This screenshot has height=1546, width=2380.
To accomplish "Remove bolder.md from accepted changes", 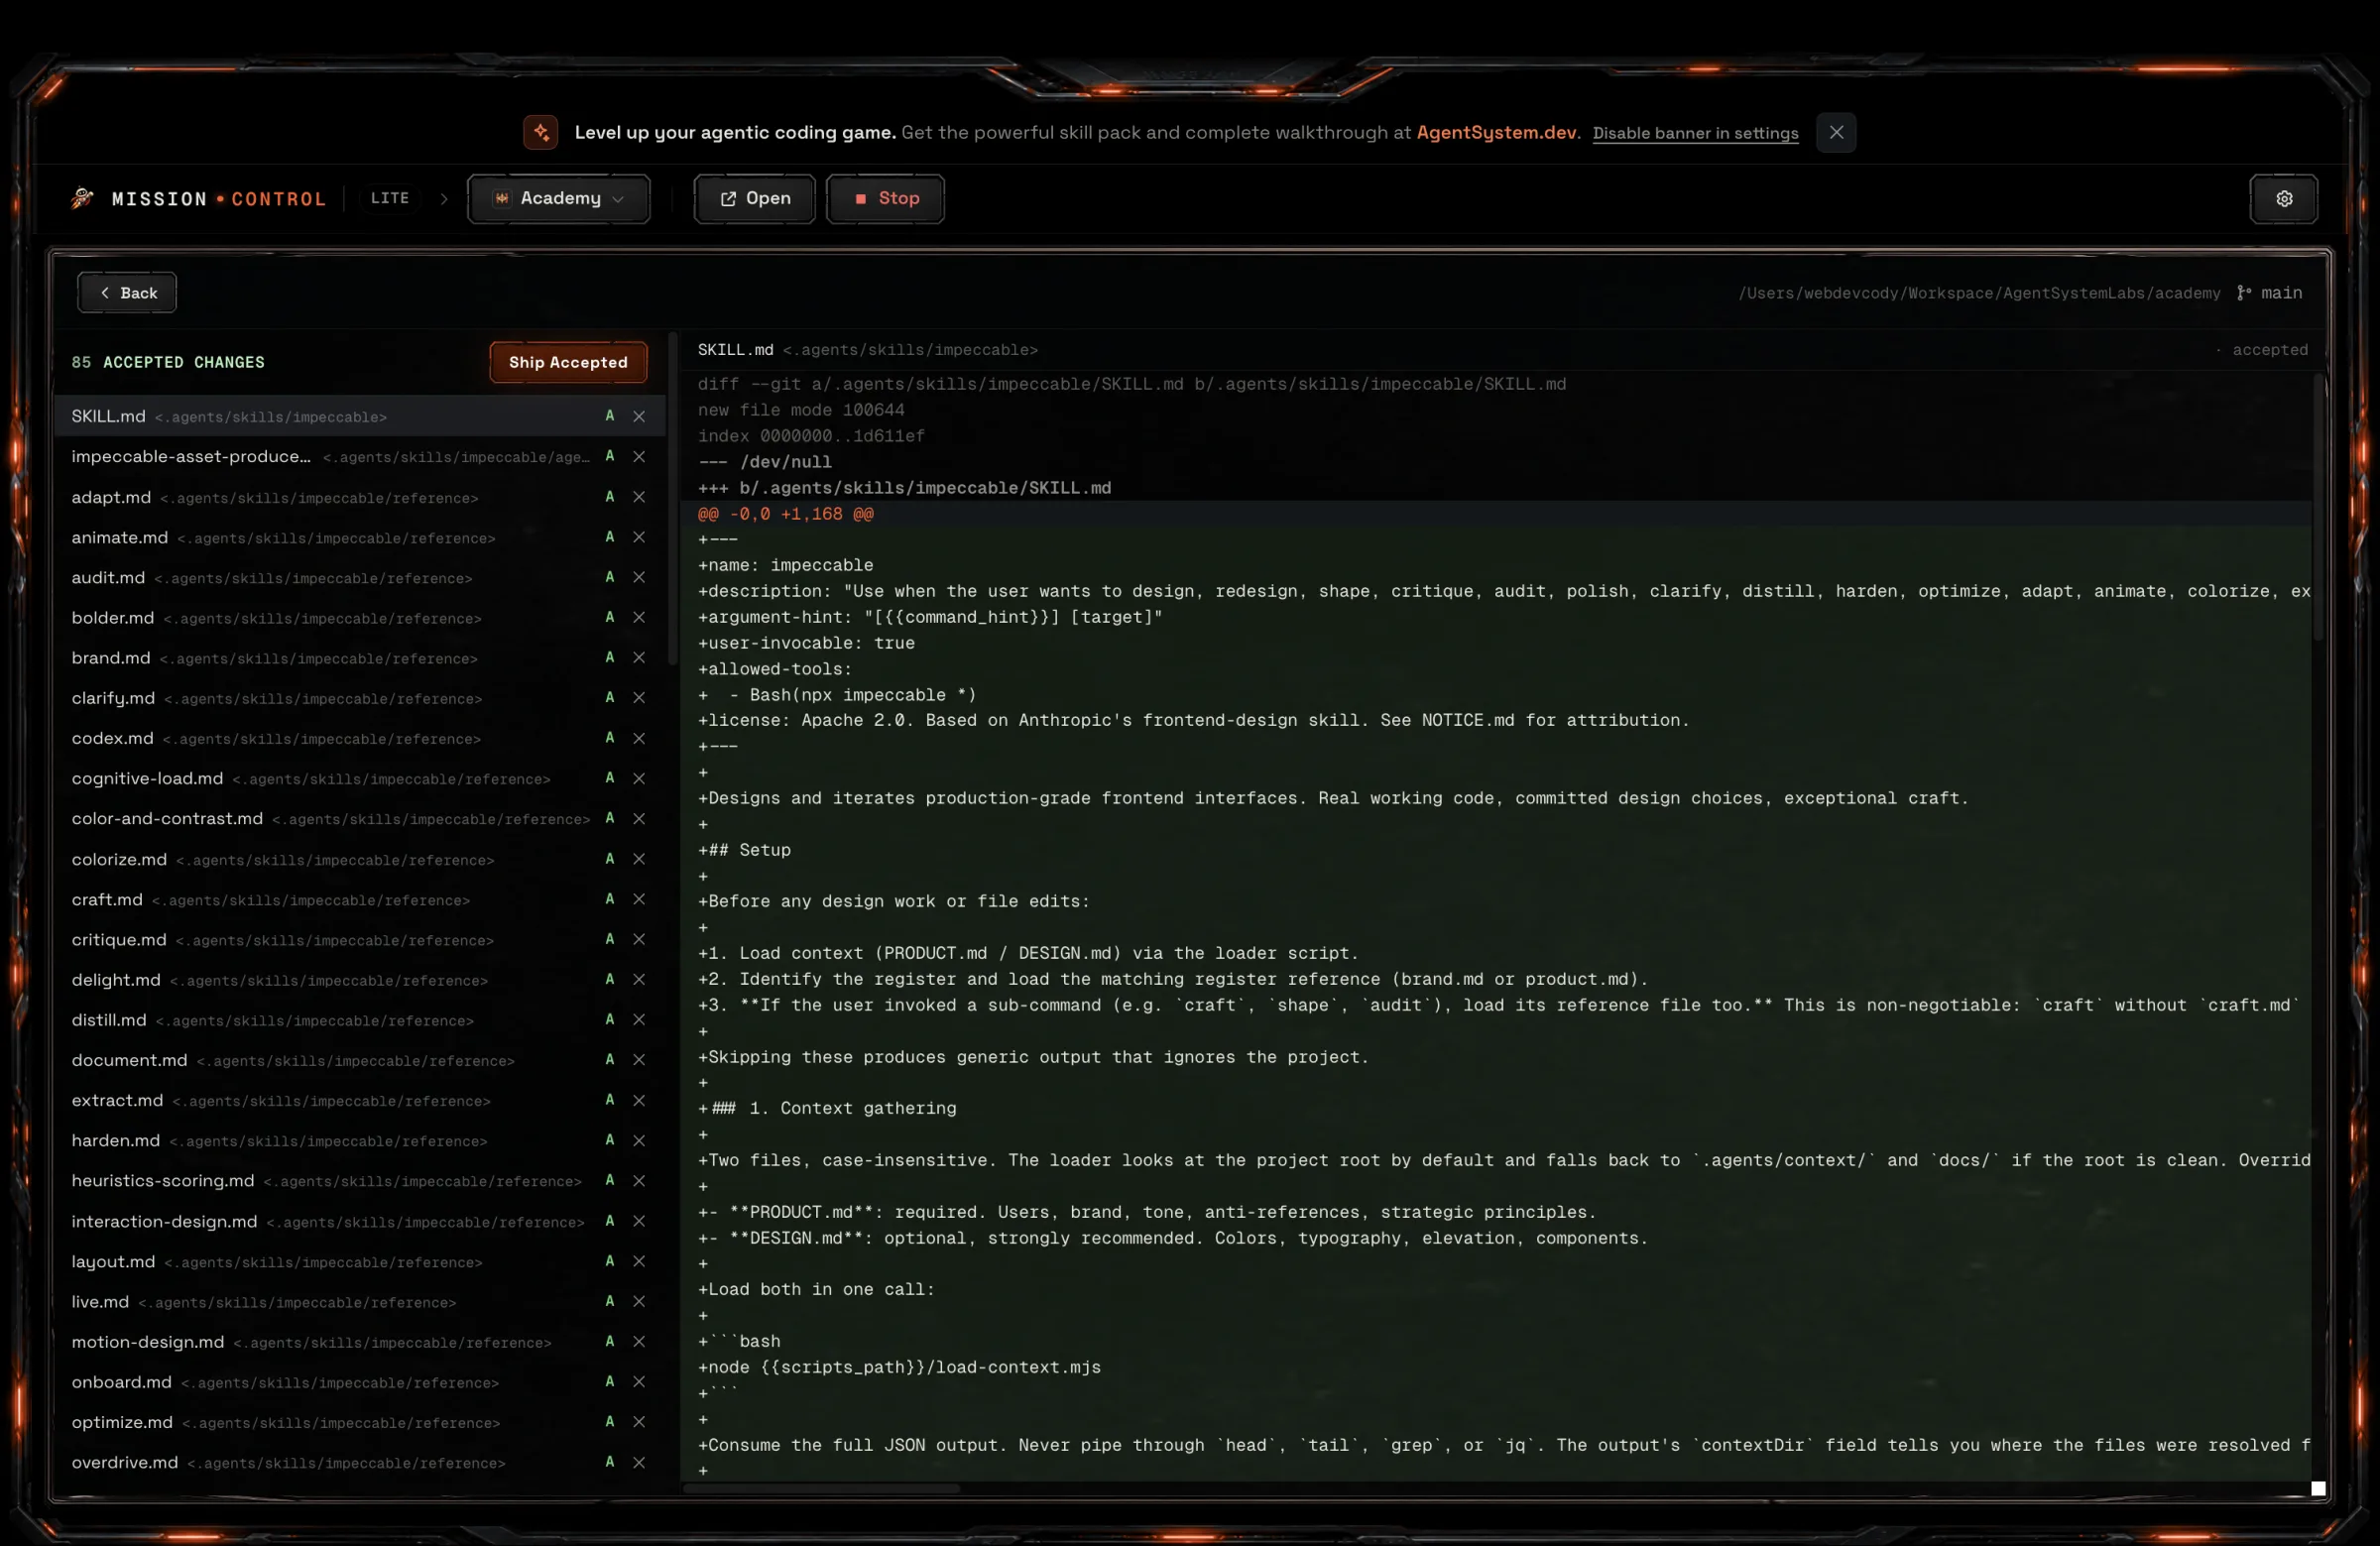I will click(639, 617).
